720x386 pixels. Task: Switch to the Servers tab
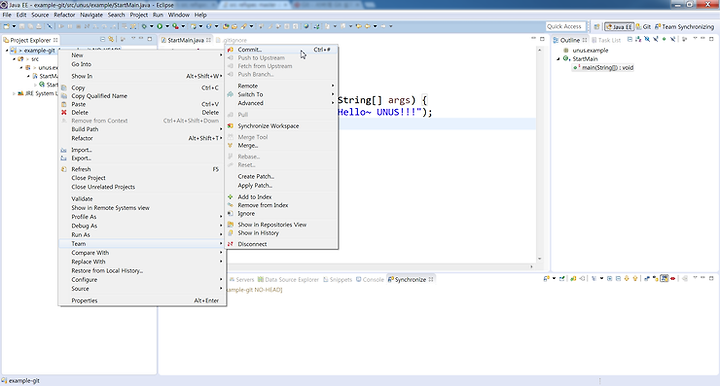[242, 280]
